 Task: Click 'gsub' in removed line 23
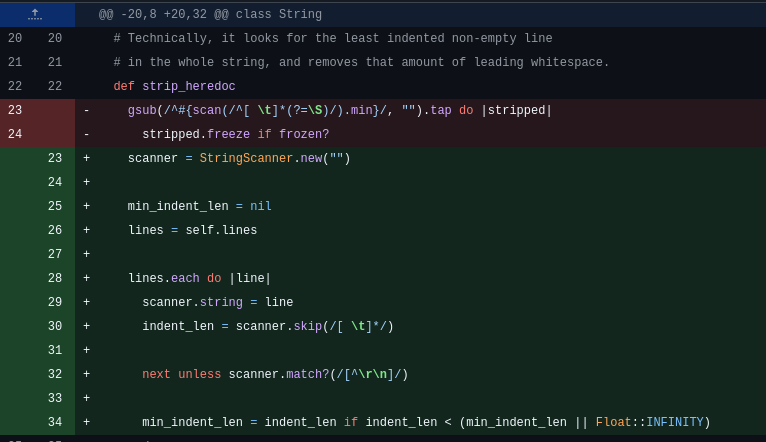click(x=142, y=110)
